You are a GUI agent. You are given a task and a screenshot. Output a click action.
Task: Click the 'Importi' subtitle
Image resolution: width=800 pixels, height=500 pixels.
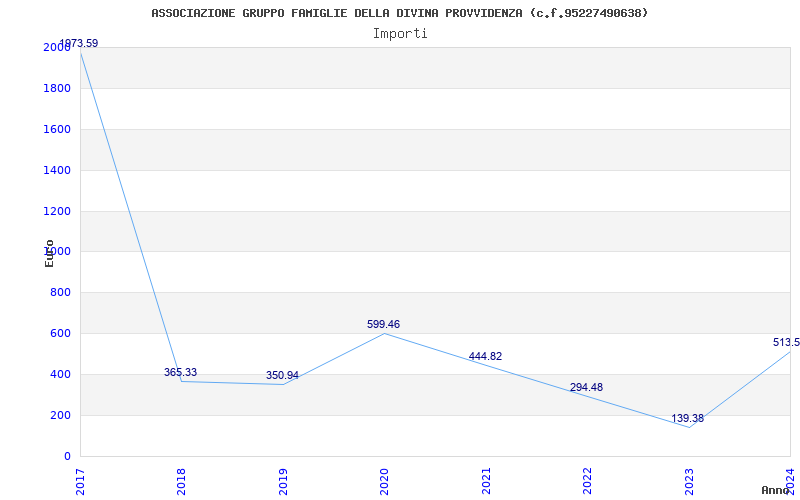click(x=400, y=34)
